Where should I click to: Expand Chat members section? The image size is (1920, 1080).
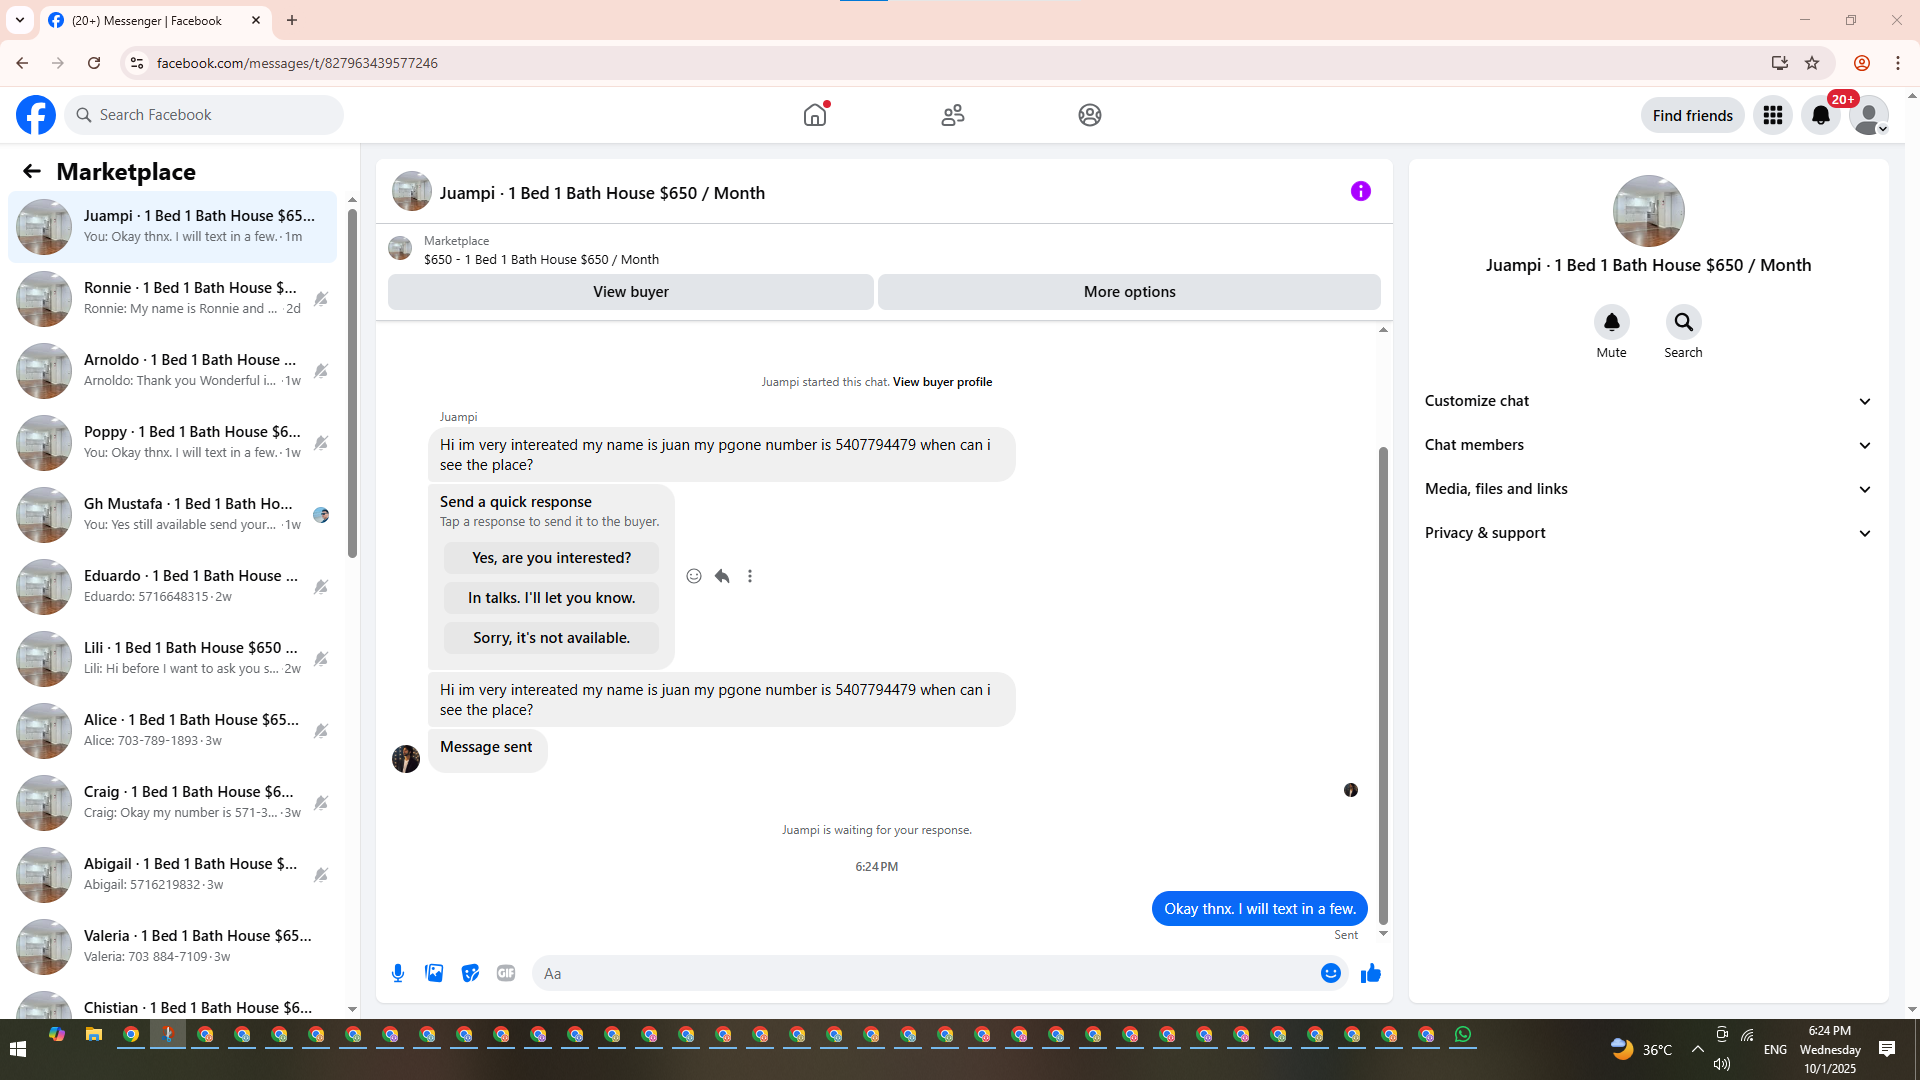(1648, 445)
